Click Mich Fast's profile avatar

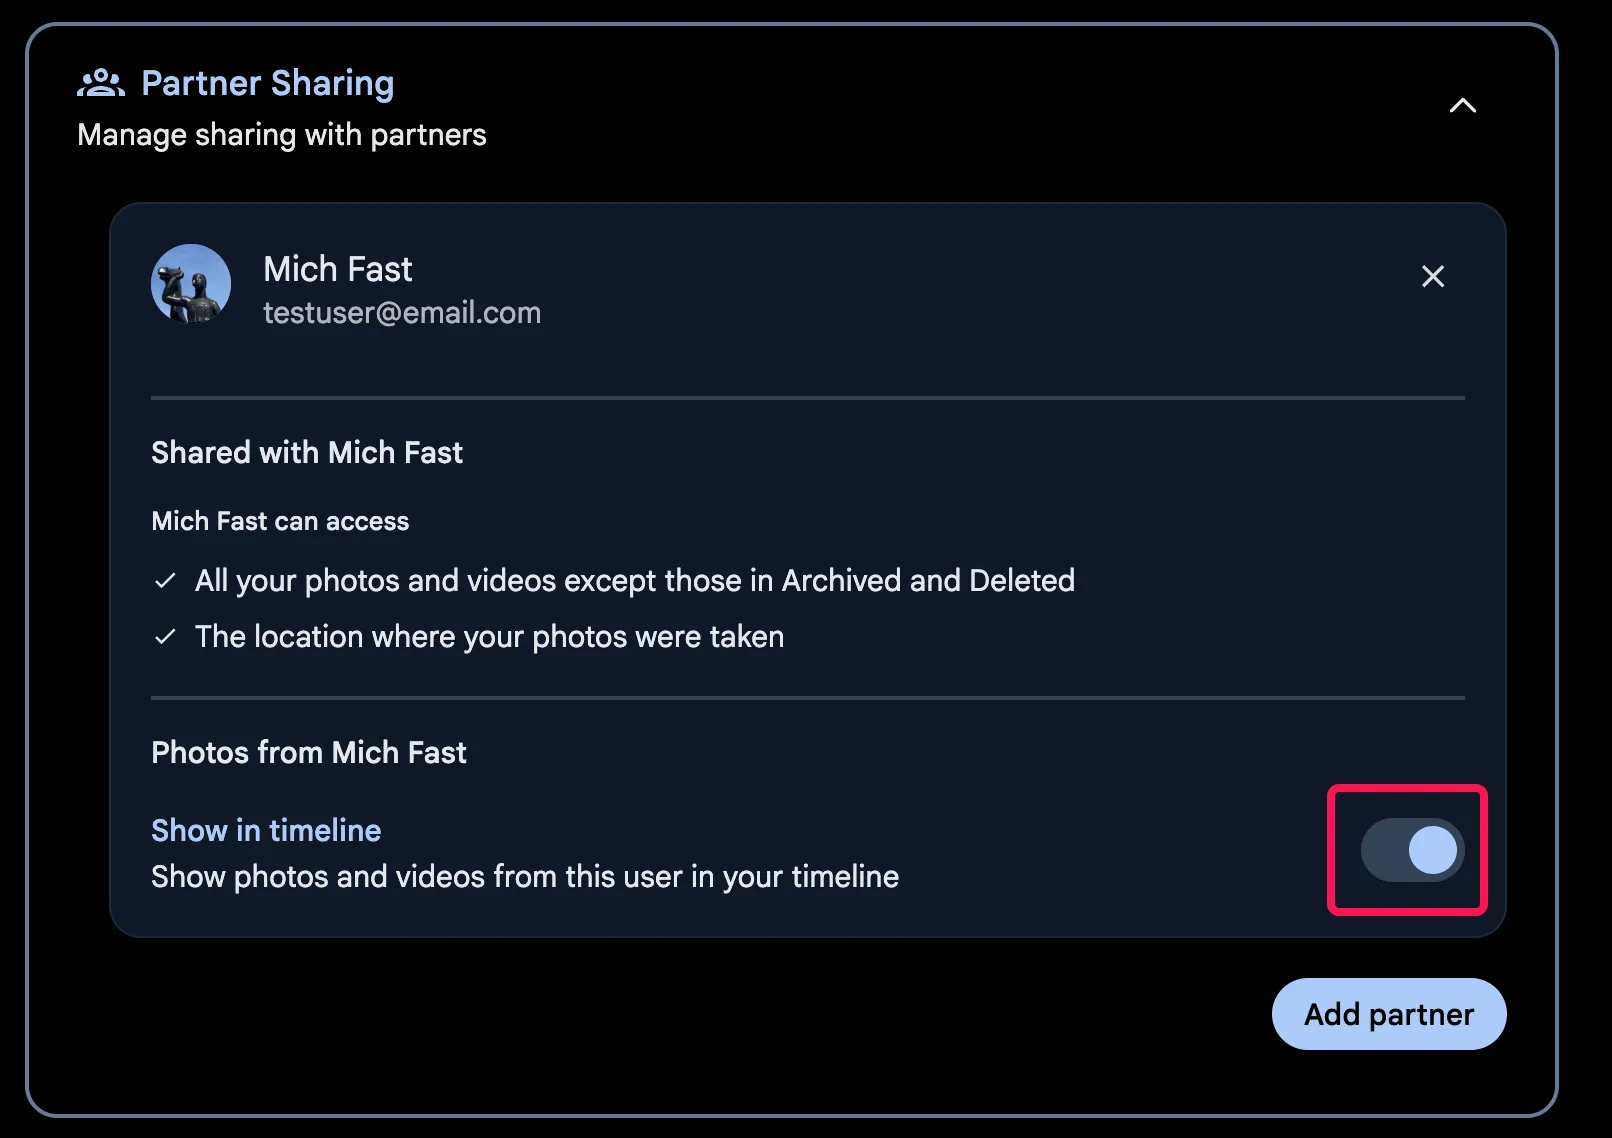(191, 284)
